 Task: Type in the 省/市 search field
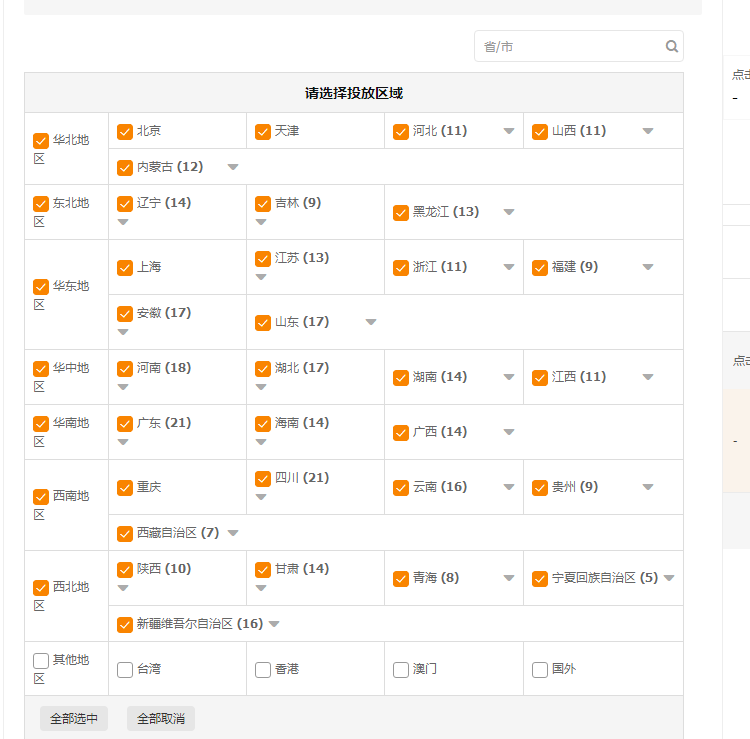(570, 46)
